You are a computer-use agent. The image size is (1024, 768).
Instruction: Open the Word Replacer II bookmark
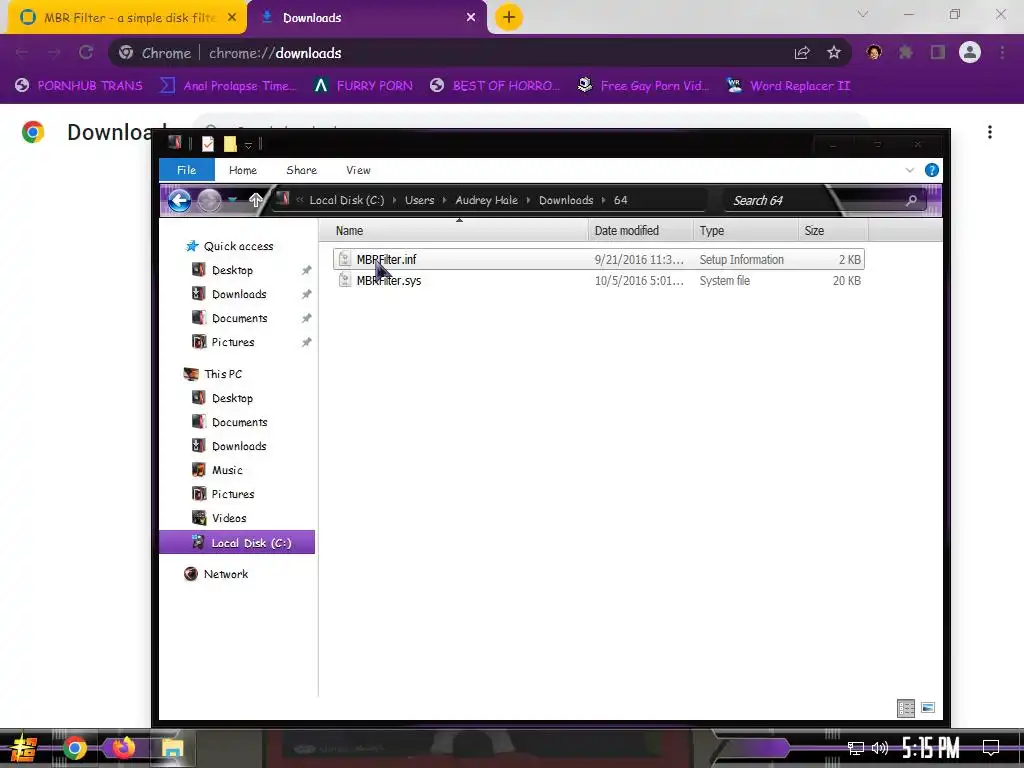coord(788,86)
